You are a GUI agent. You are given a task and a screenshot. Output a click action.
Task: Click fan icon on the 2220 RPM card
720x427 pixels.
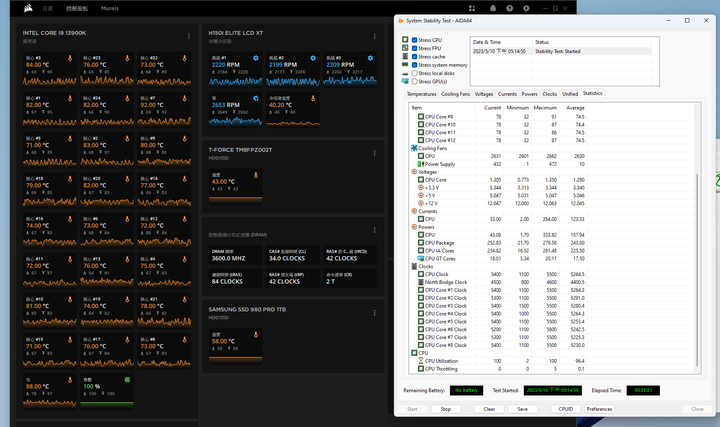(256, 58)
